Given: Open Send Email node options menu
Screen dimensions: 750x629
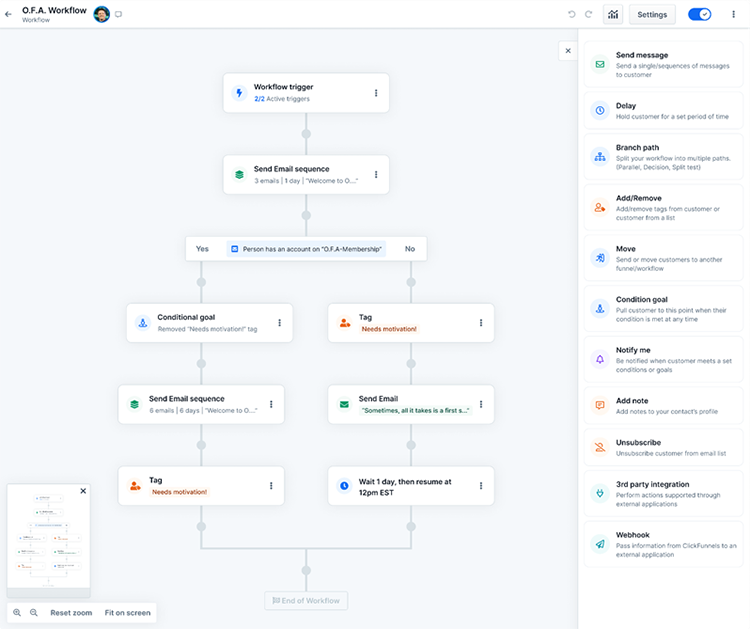Looking at the screenshot, I should point(481,404).
